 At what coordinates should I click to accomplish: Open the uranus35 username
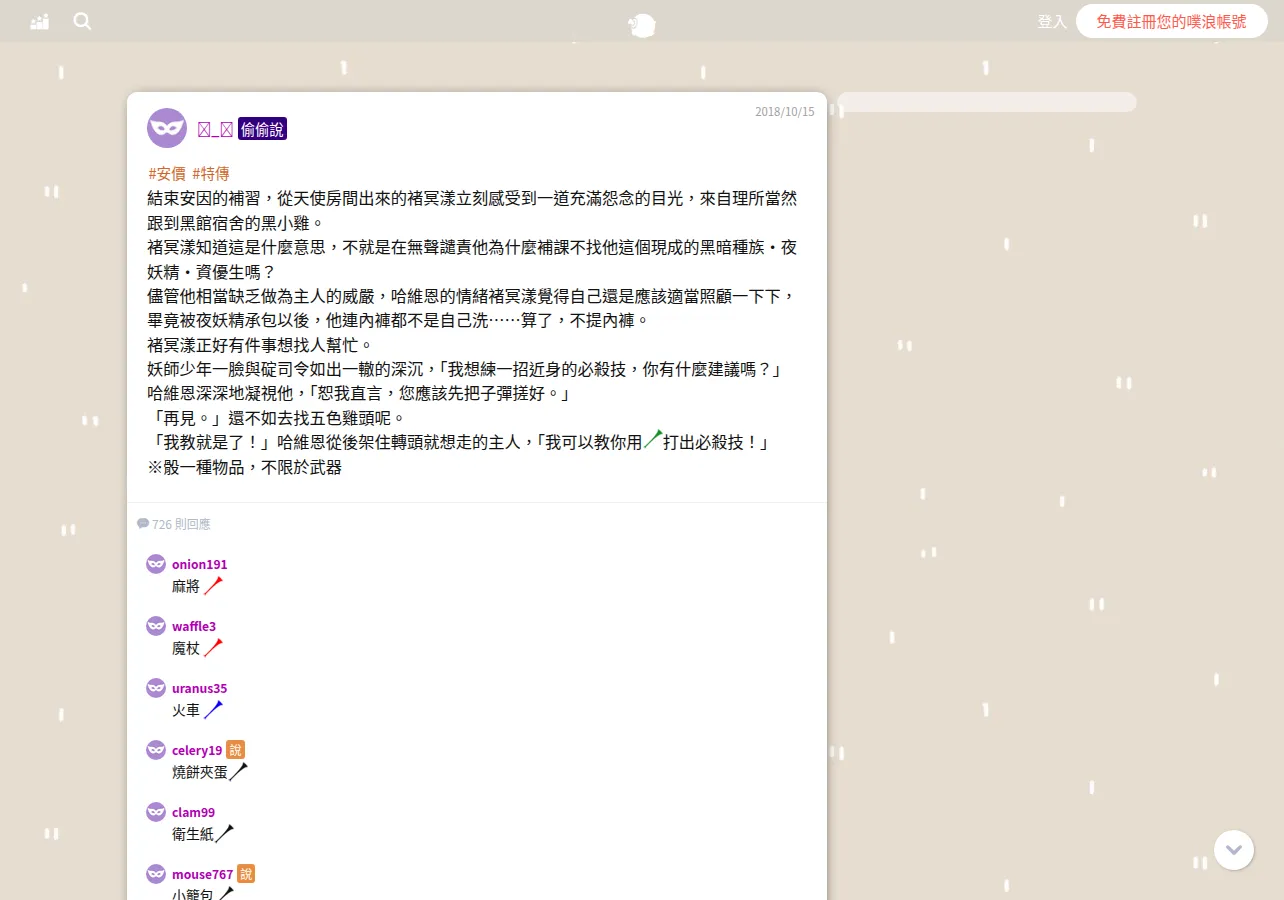[x=199, y=688]
